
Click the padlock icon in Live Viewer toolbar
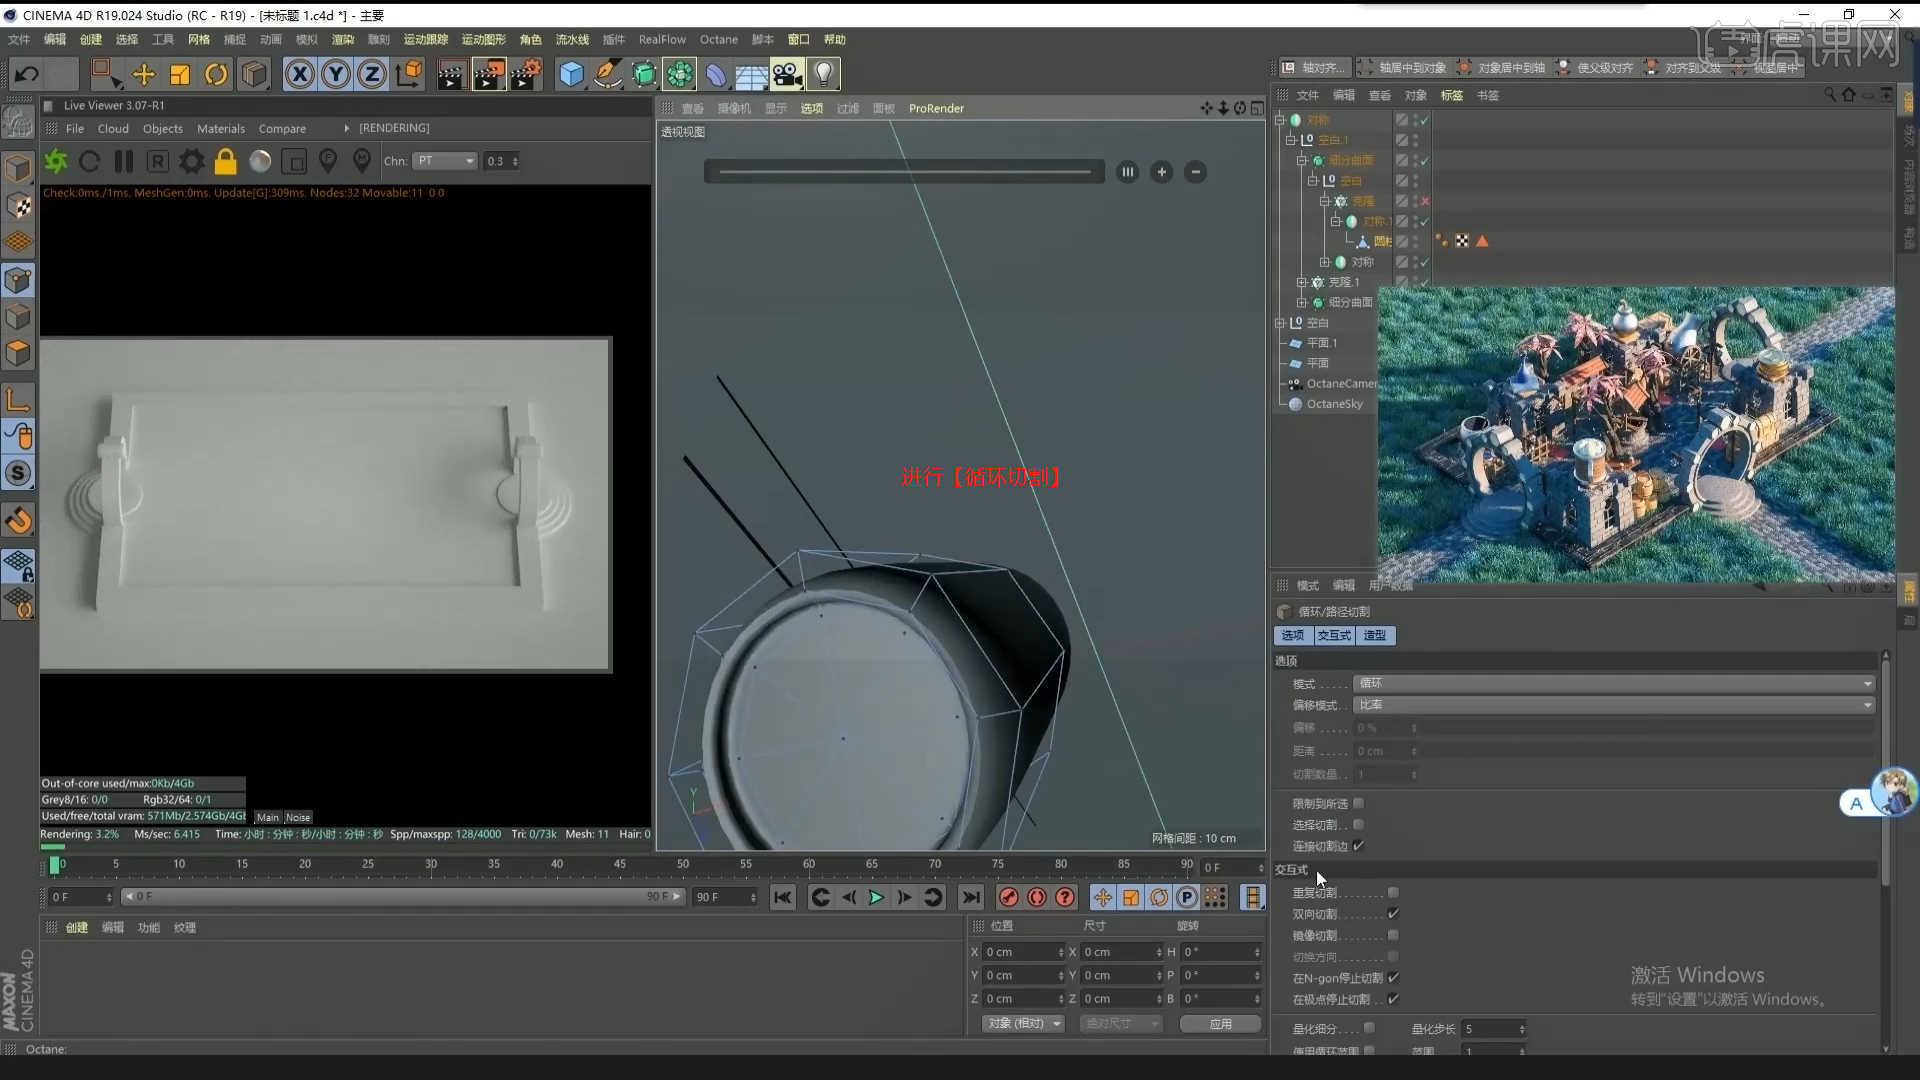coord(225,161)
